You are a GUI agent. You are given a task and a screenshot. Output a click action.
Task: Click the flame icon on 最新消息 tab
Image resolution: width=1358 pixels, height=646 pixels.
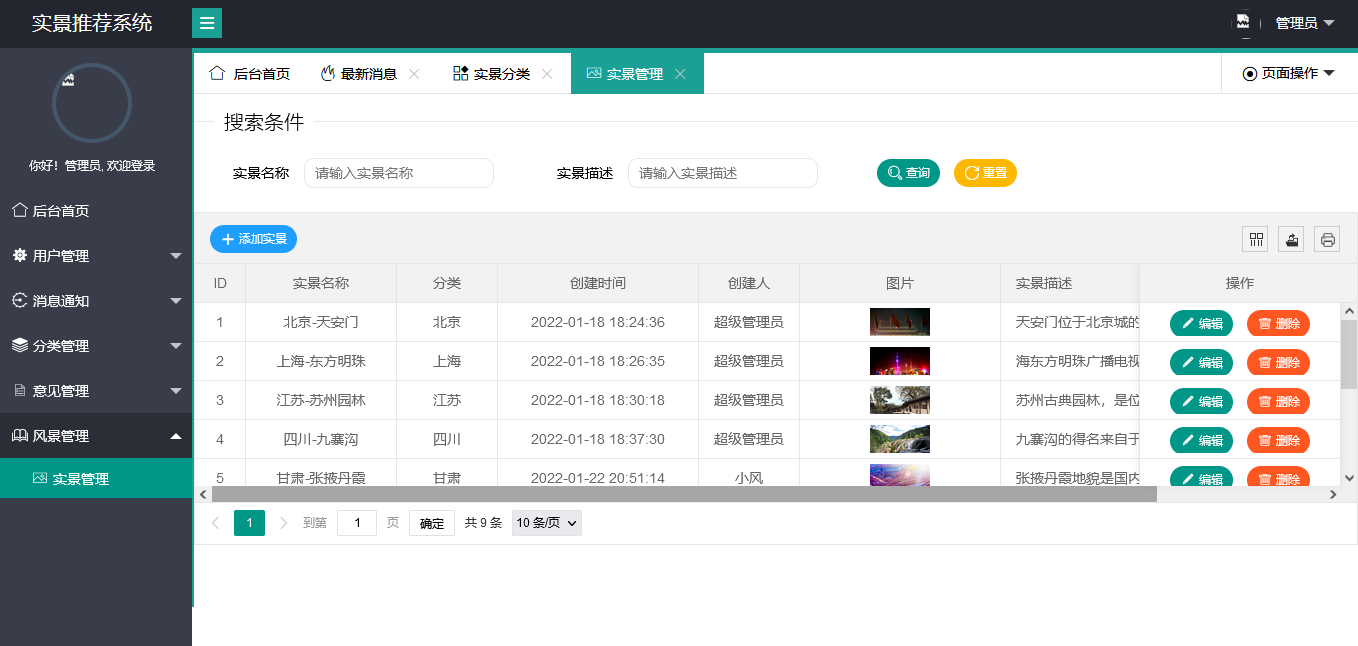tap(327, 73)
